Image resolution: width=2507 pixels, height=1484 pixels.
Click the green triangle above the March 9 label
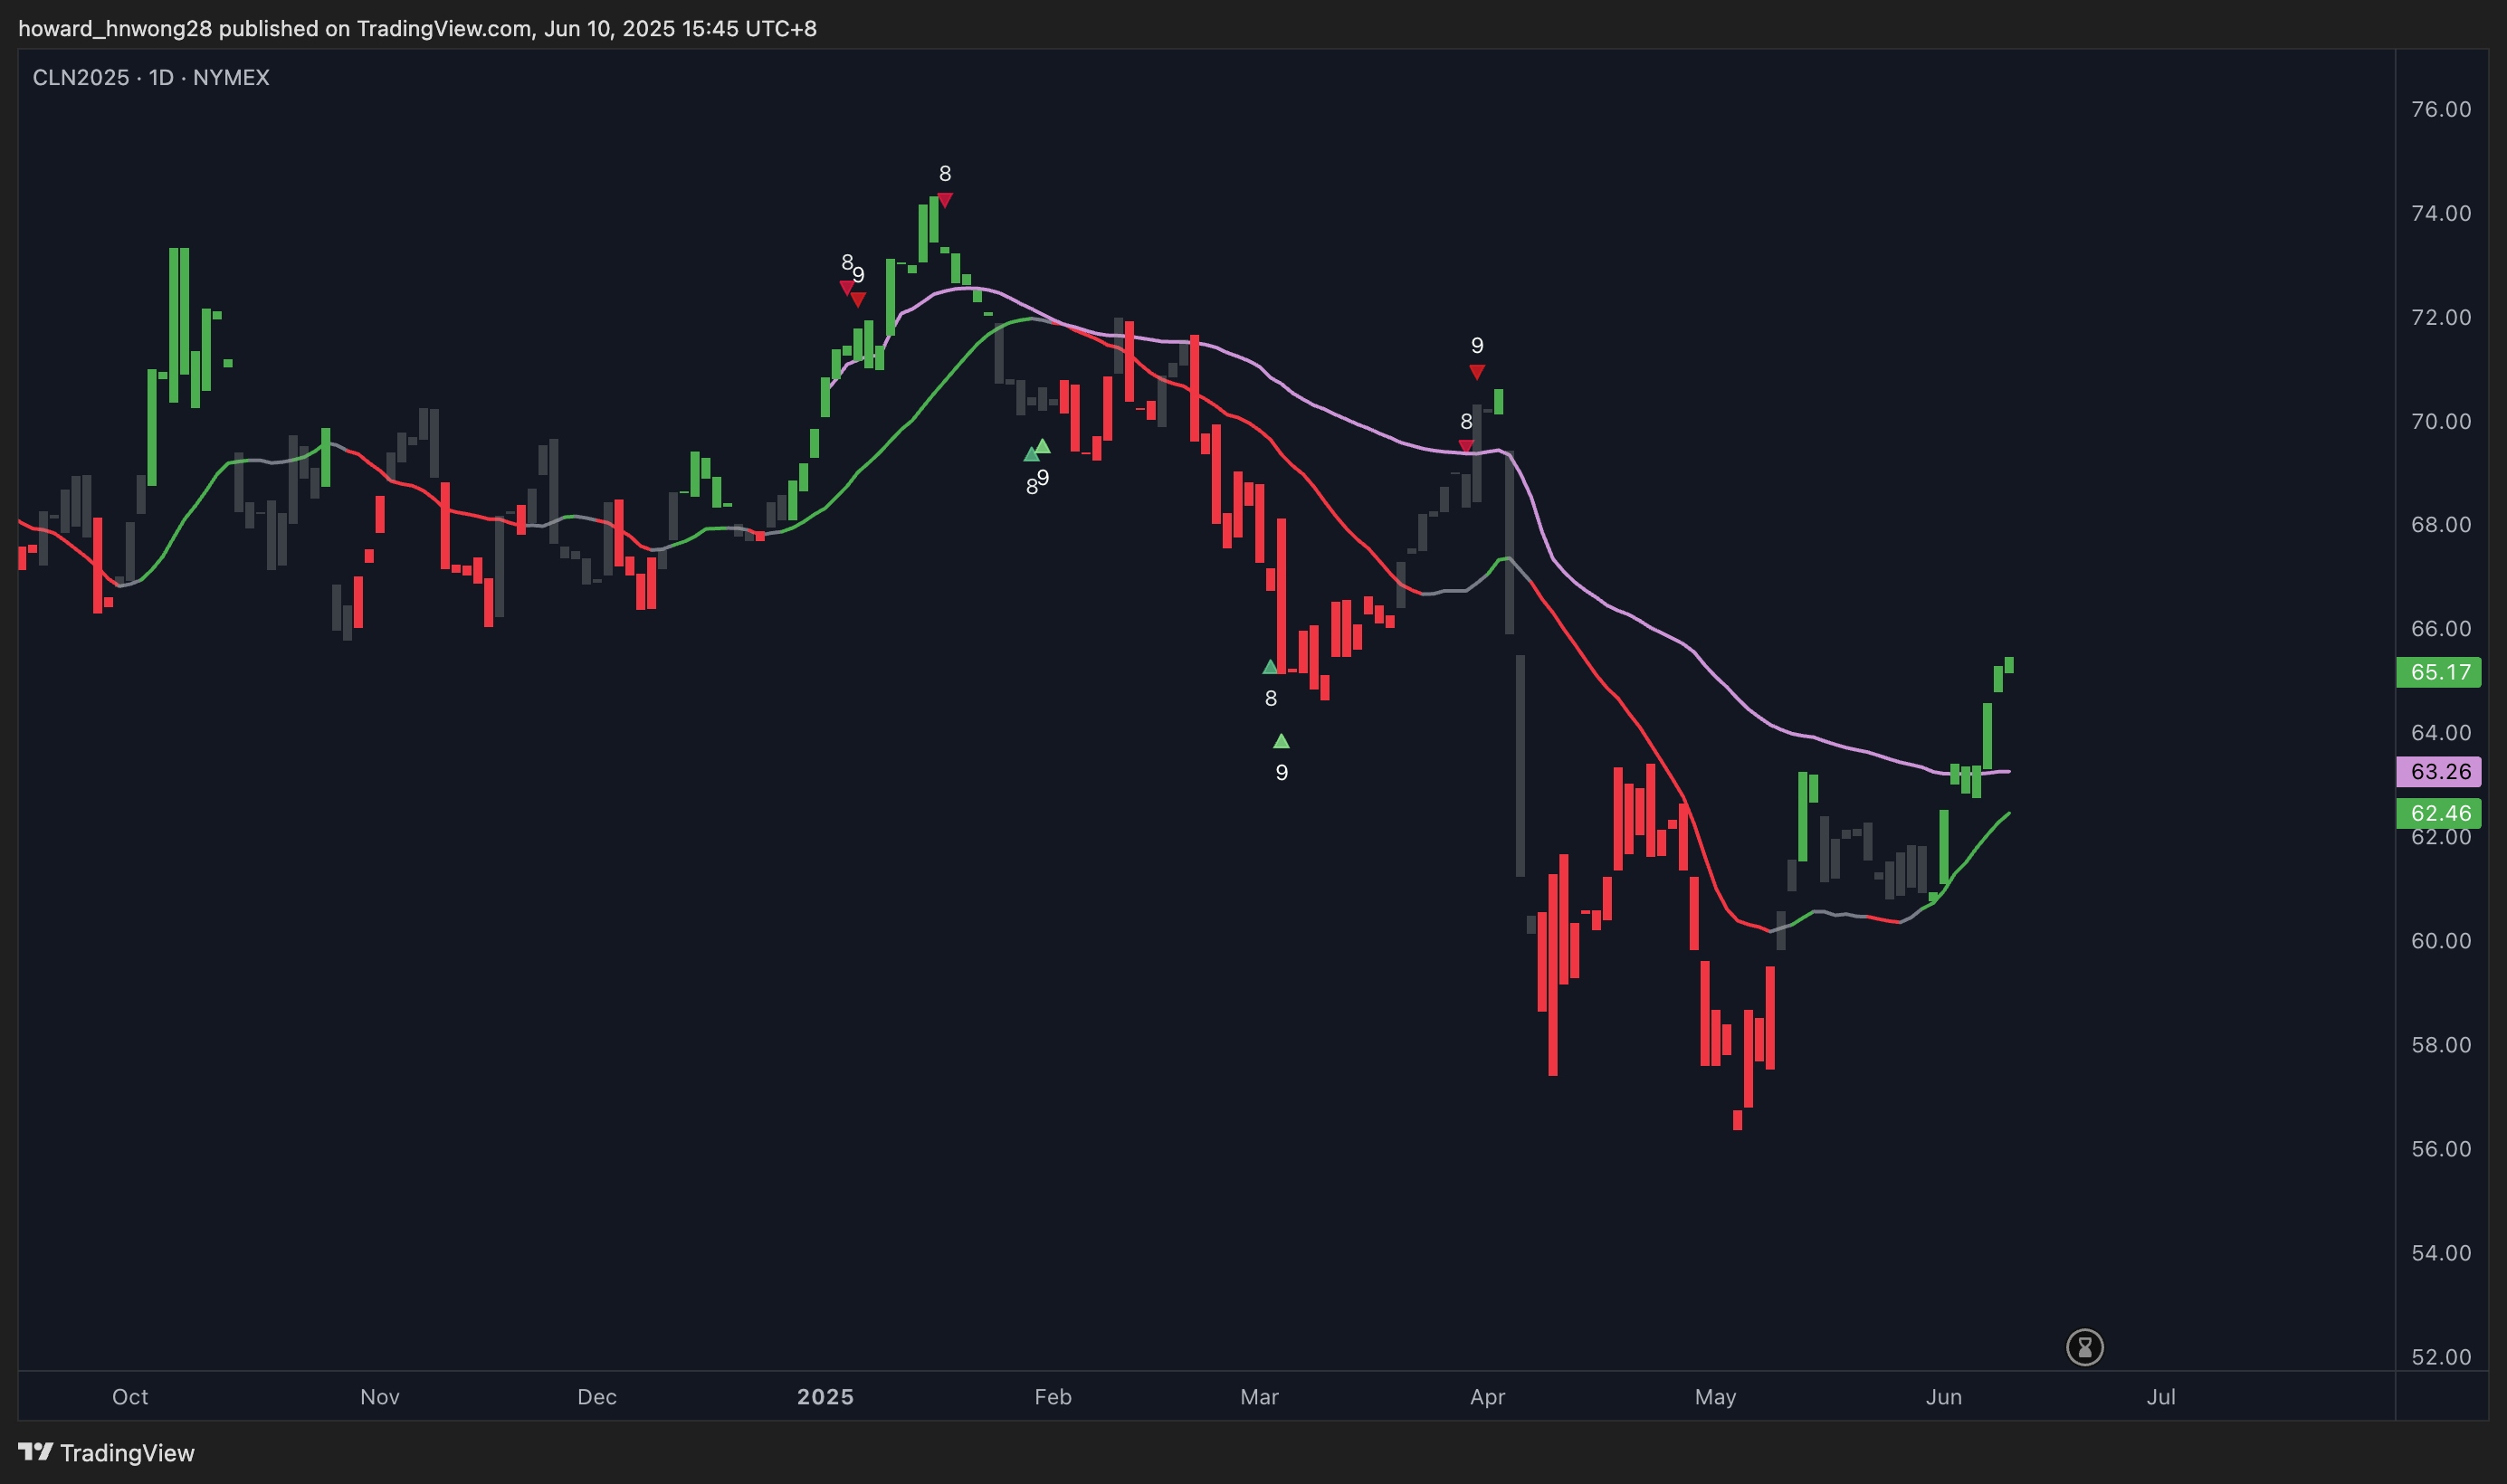click(x=1281, y=741)
